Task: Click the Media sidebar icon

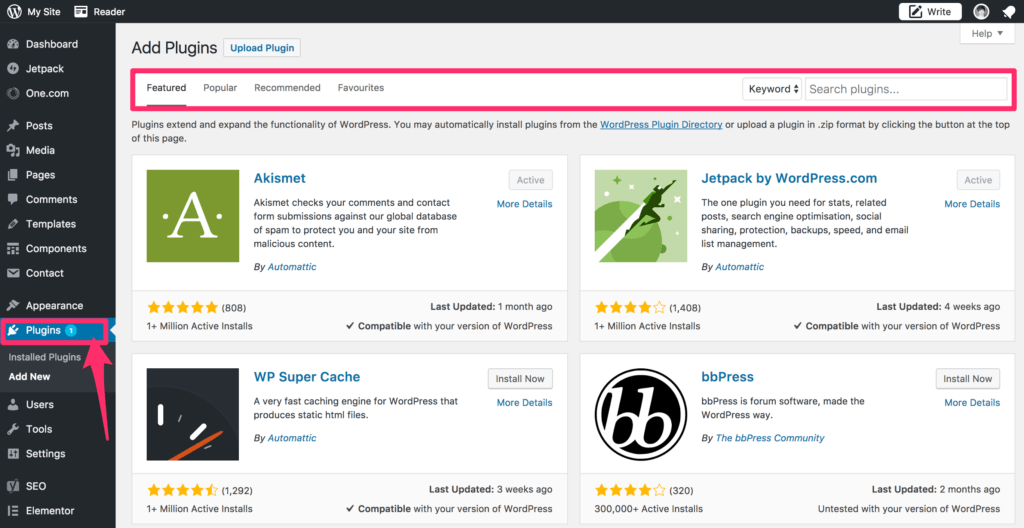Action: click(12, 150)
